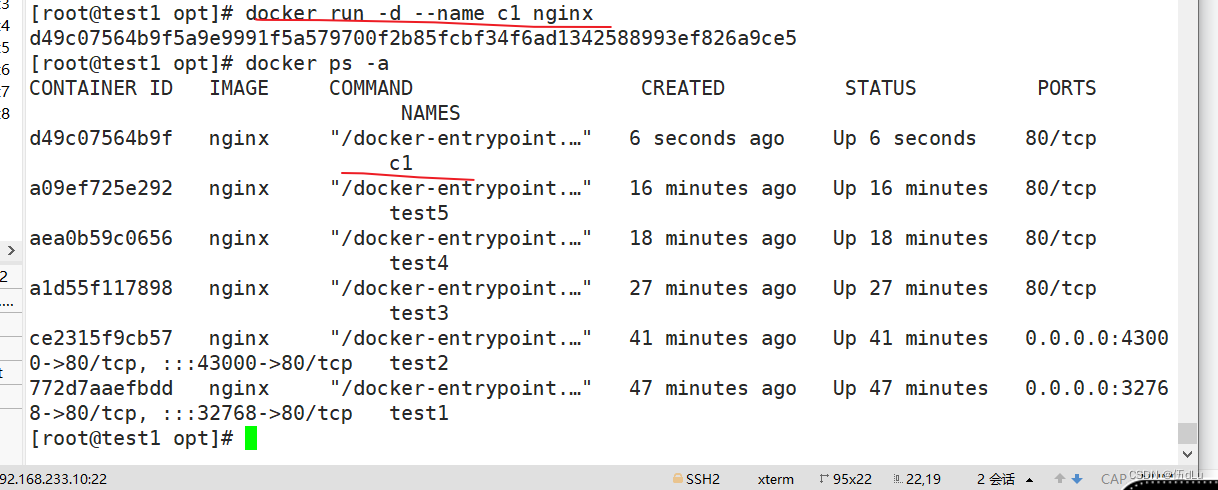Click the SSH2 lock icon in status bar
The width and height of the screenshot is (1218, 490).
coord(677,479)
